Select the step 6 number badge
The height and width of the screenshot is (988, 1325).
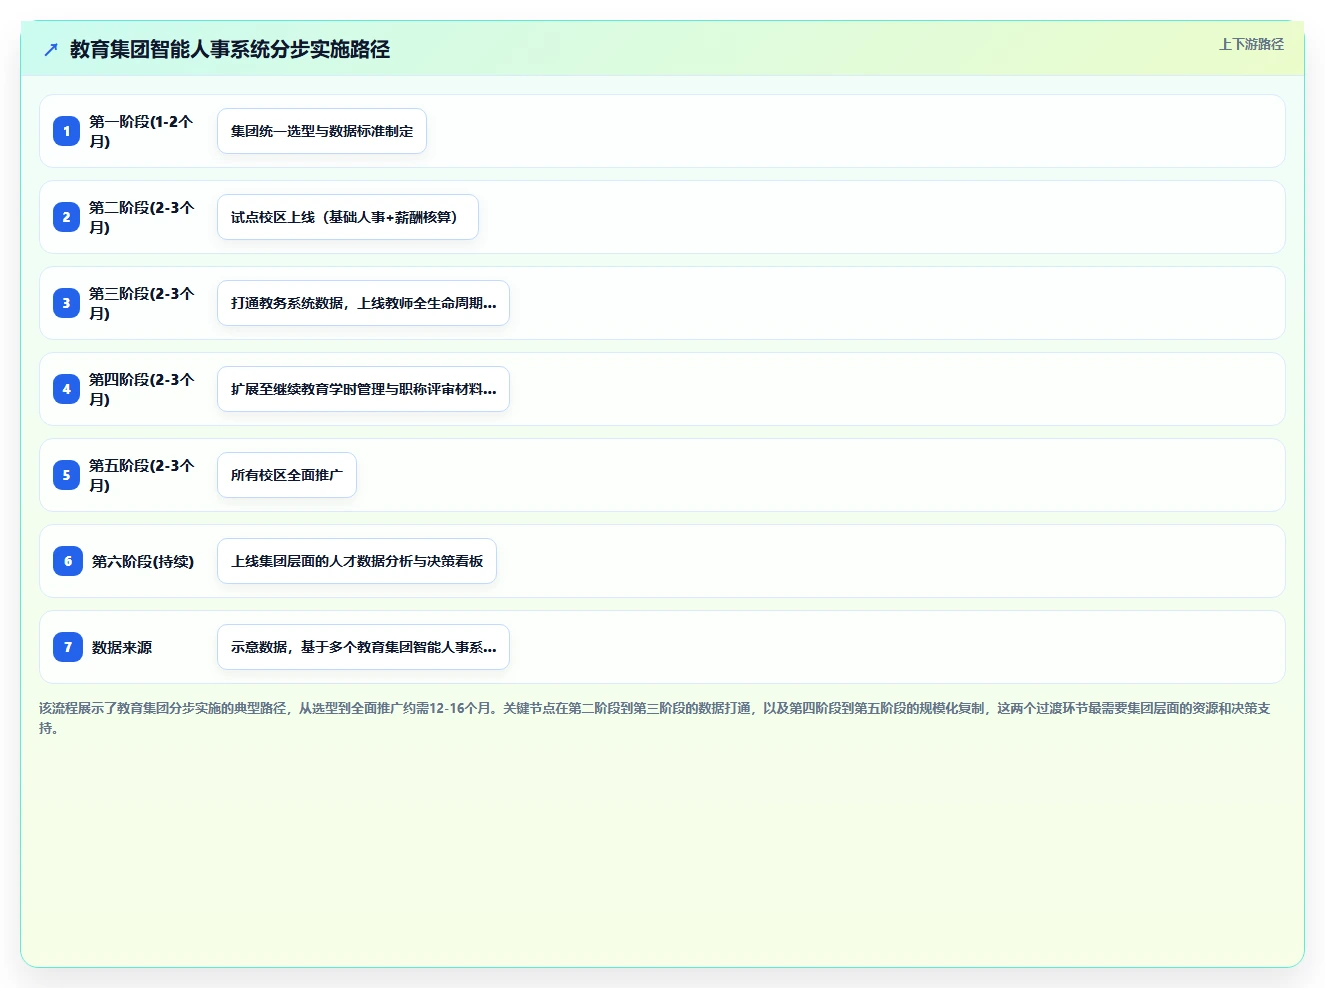(68, 561)
